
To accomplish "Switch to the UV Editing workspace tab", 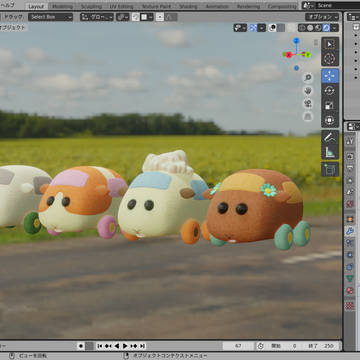I will [x=121, y=6].
